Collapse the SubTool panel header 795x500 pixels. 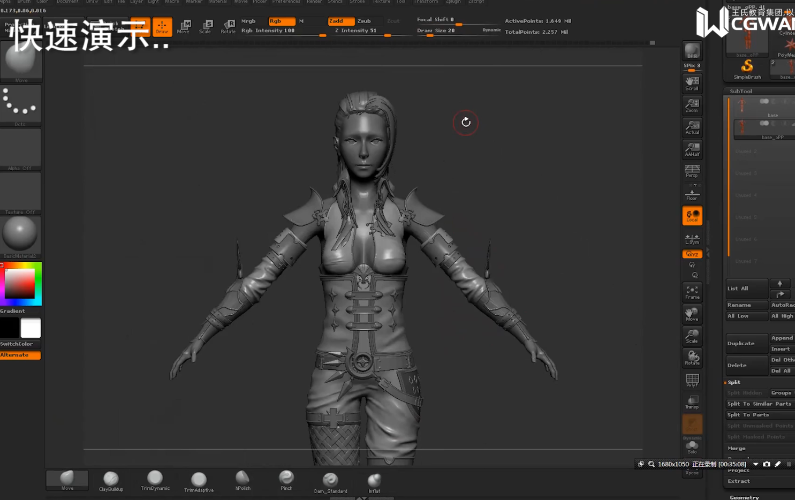pos(741,91)
